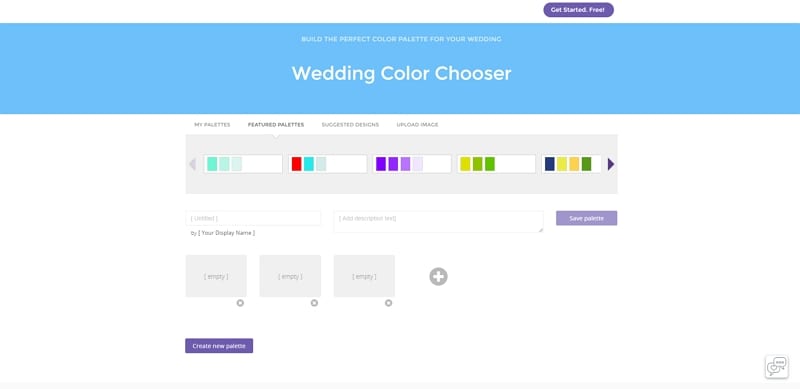Click the add color plus icon
Image resolution: width=800 pixels, height=389 pixels.
[438, 276]
